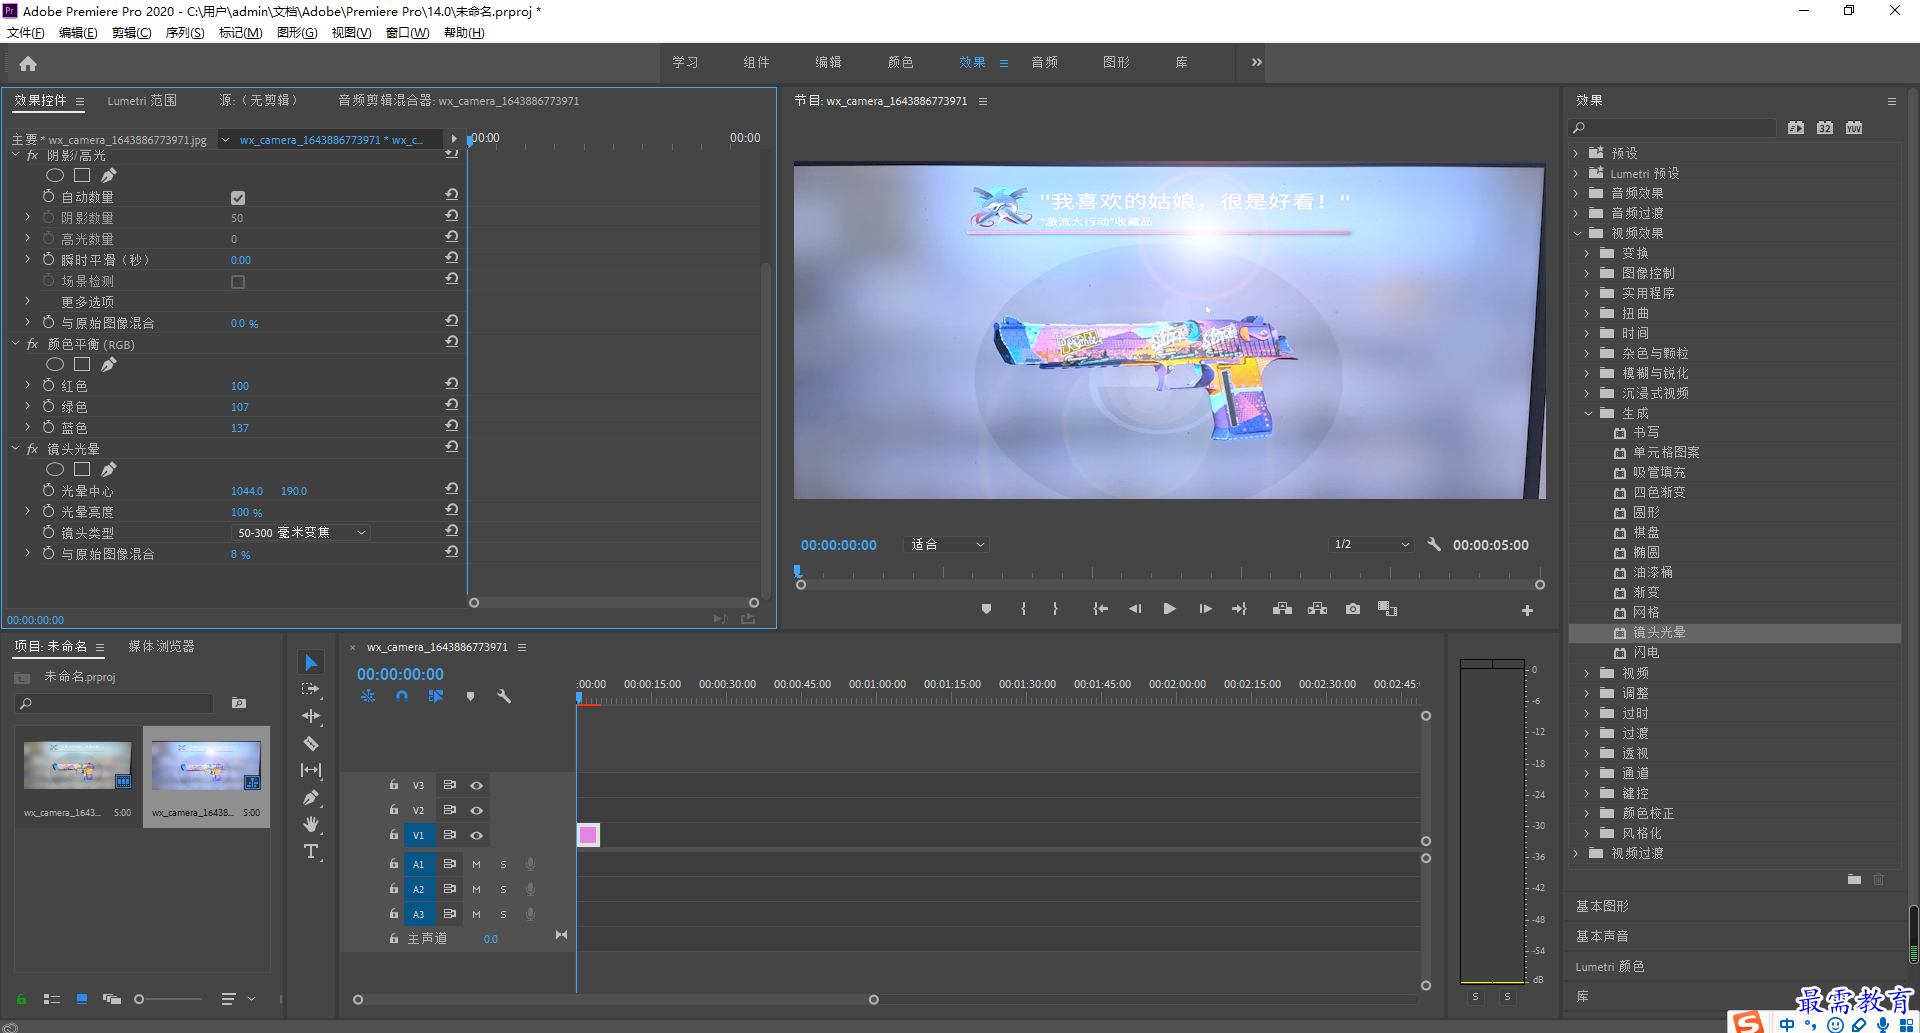Export frame with camera icon

point(1353,609)
